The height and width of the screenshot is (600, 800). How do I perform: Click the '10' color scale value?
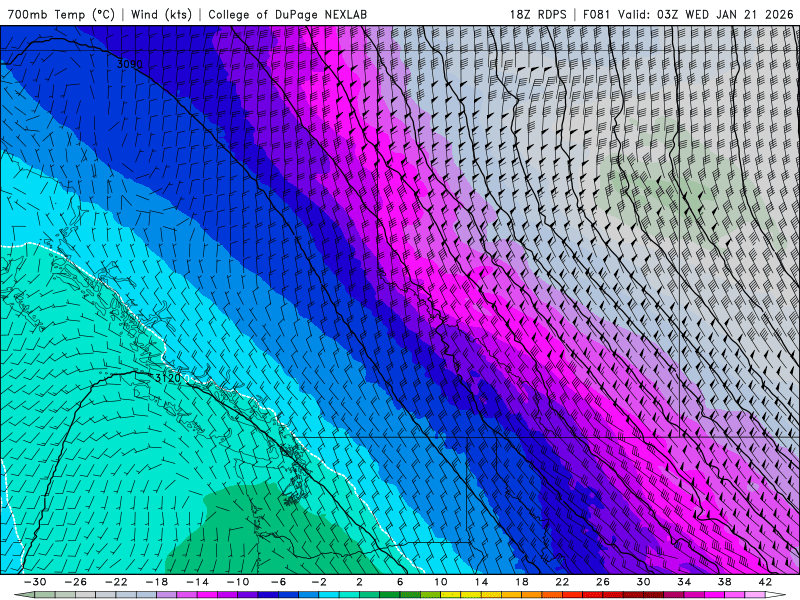(441, 582)
